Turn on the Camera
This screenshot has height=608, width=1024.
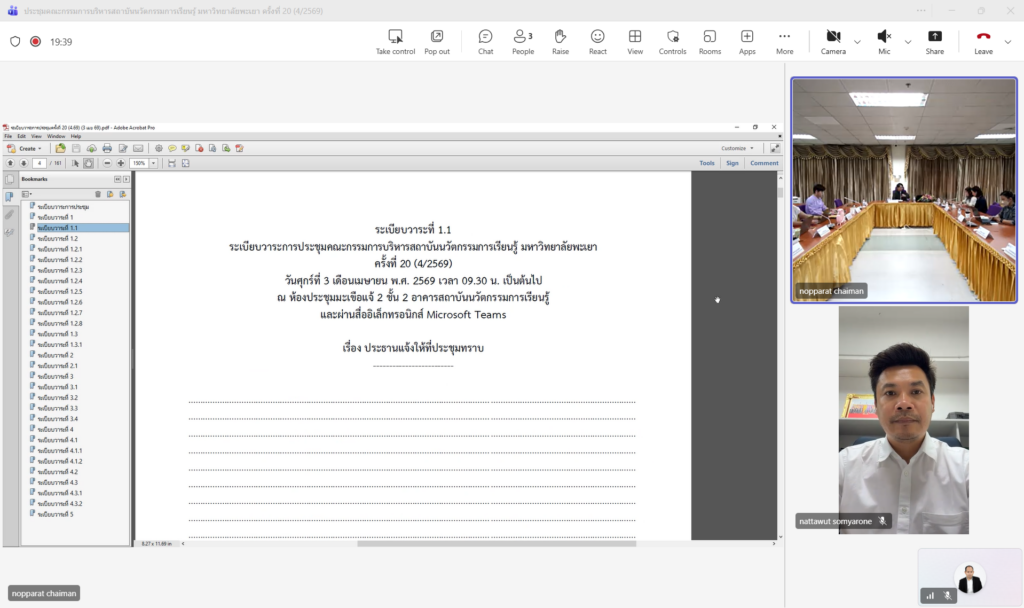point(833,41)
